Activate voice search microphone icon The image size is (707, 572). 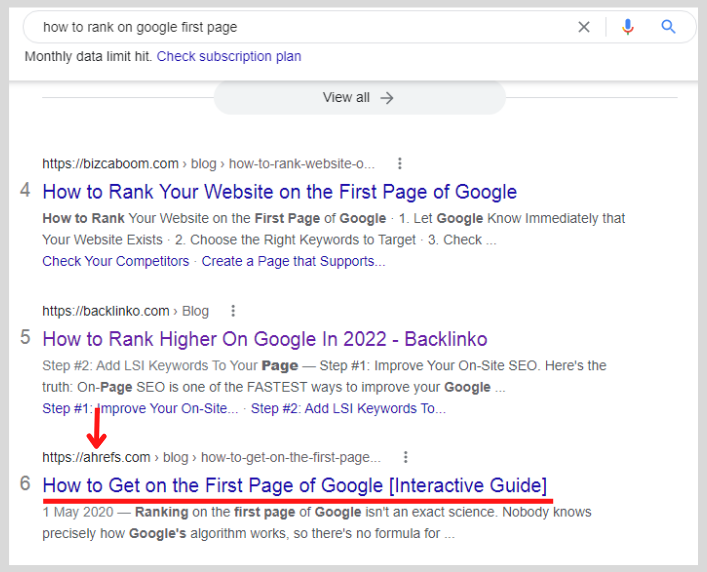coord(628,27)
